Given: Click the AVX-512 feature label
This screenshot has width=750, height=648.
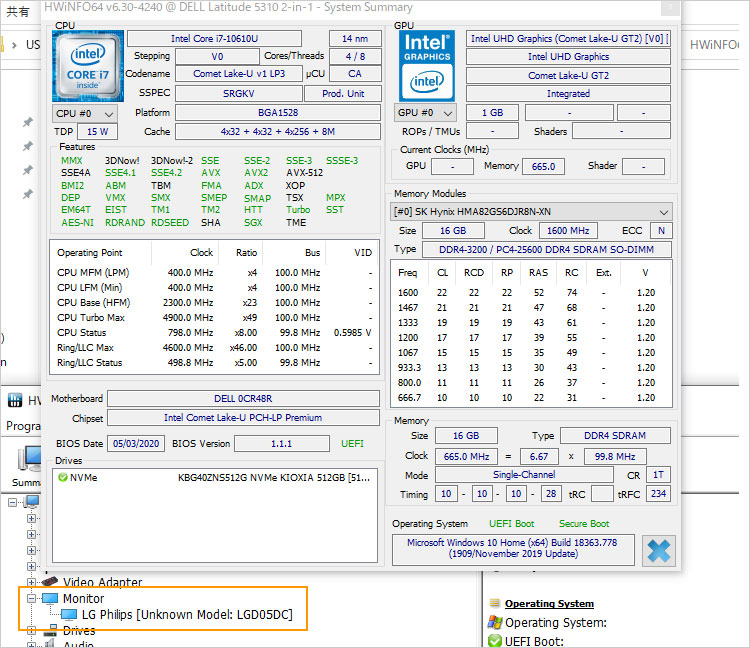Looking at the screenshot, I should coord(304,173).
